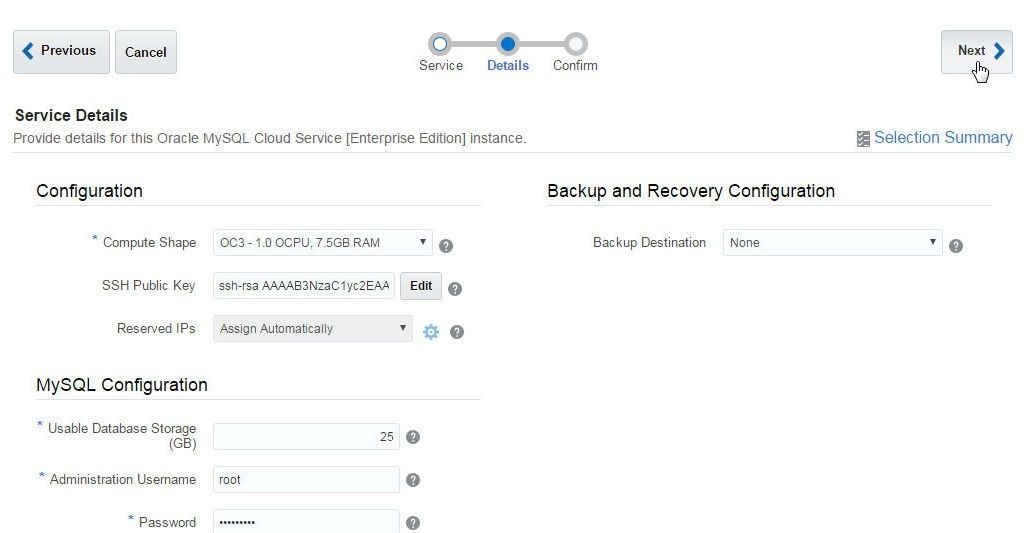Click the help icon beside Compute Shape
Image resolution: width=1034 pixels, height=533 pixels.
[x=446, y=246]
